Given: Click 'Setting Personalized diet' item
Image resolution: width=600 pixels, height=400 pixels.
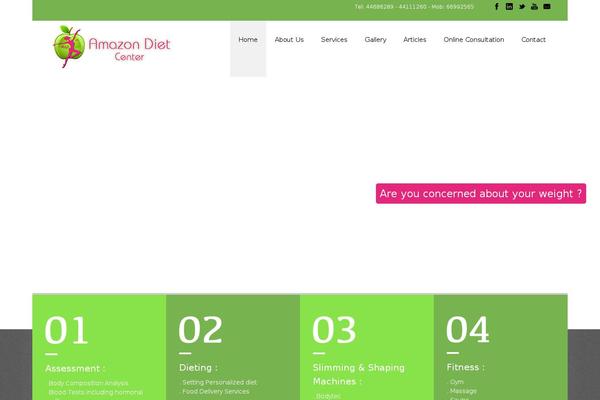Looking at the screenshot, I should click(x=220, y=382).
